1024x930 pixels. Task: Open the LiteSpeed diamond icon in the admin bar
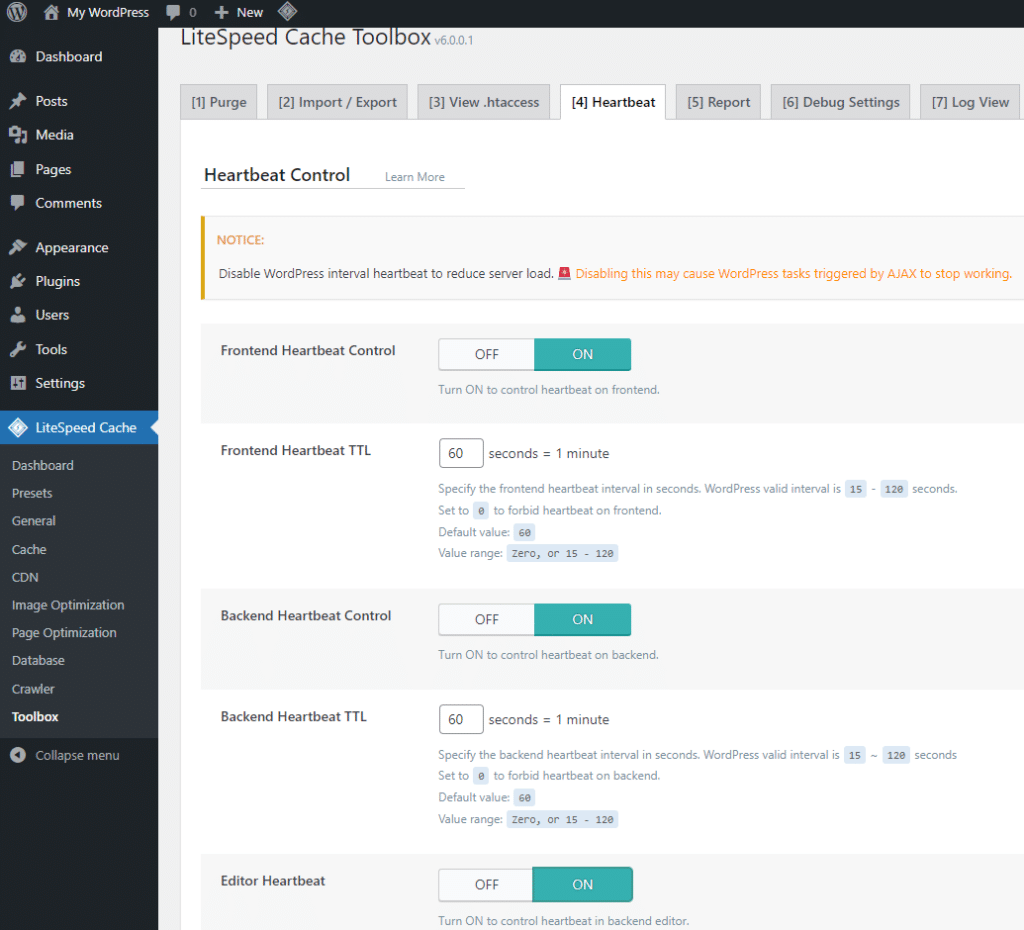[287, 11]
